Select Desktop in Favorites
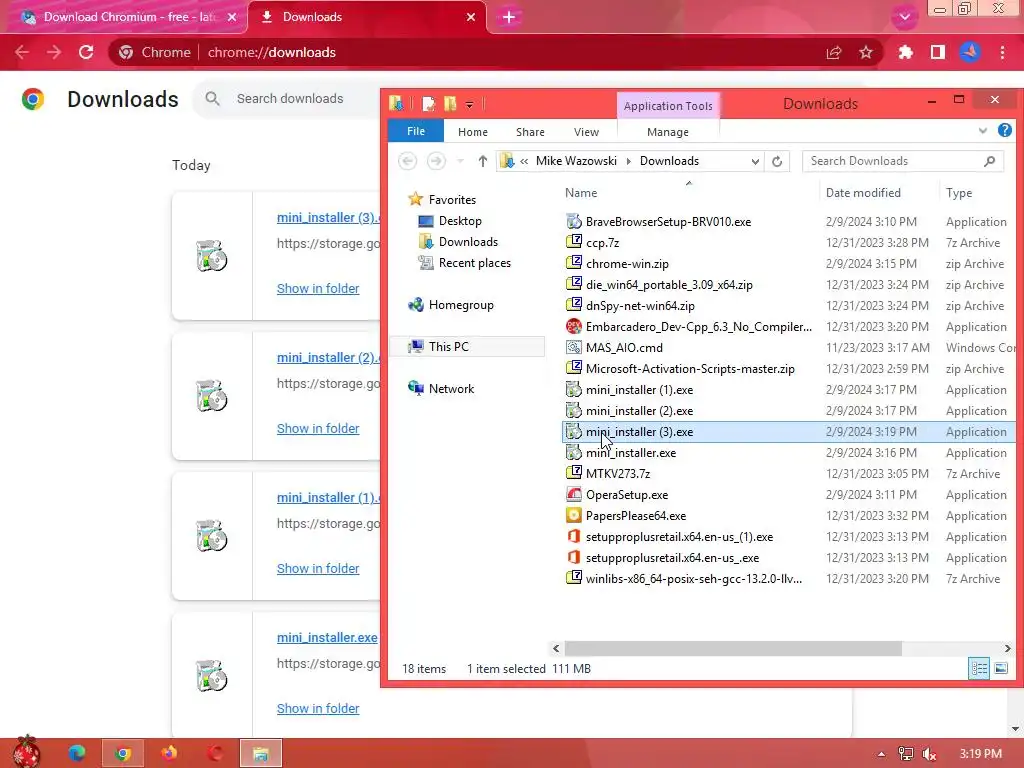This screenshot has height=768, width=1024. 460,221
